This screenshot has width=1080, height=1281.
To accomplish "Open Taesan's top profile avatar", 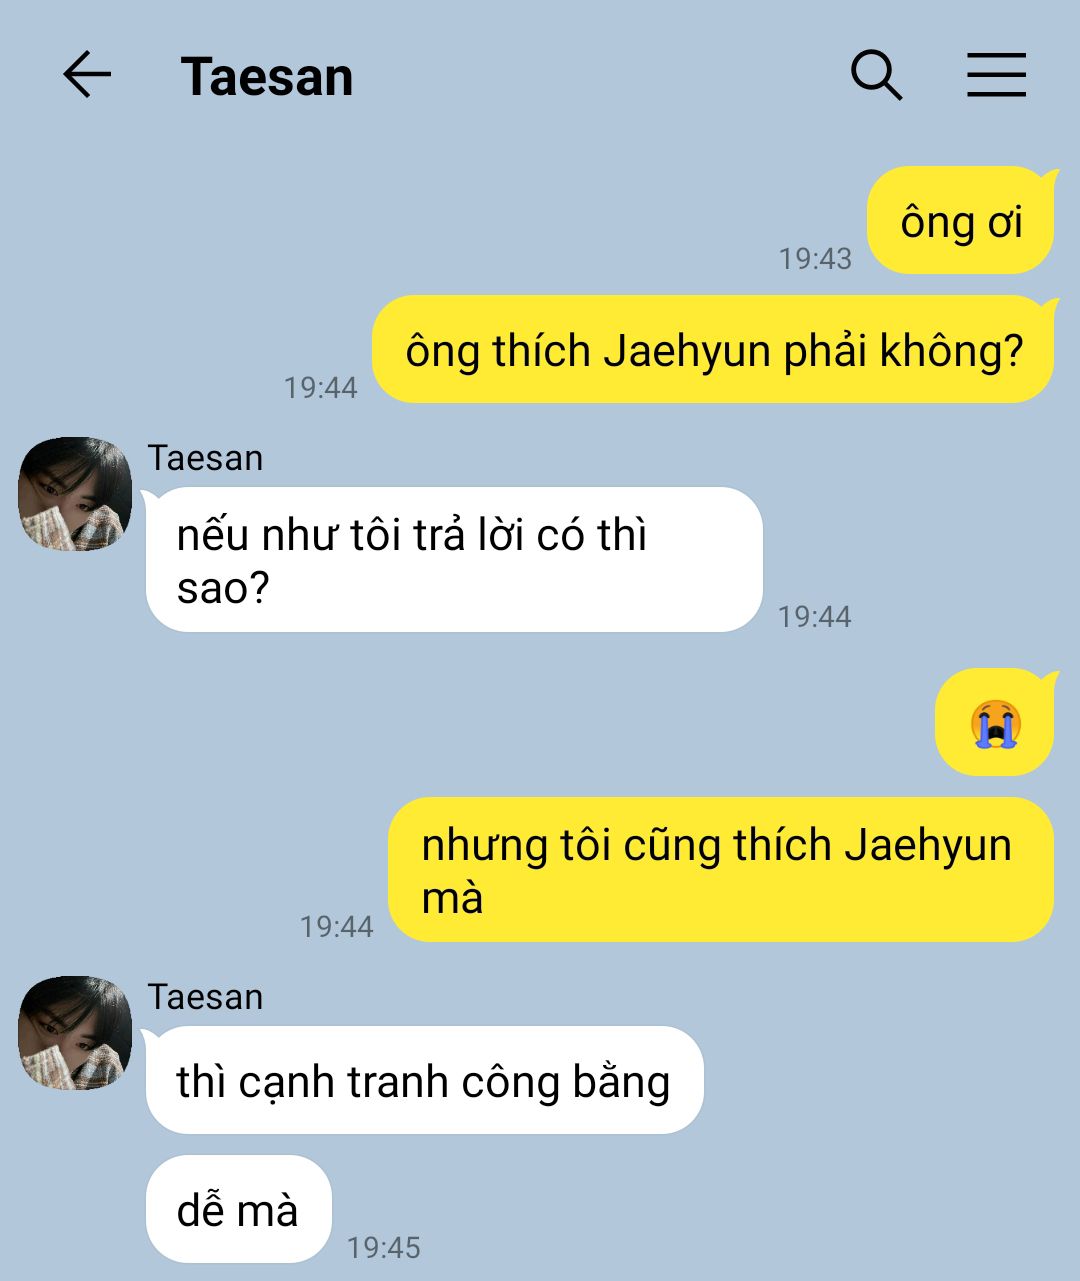I will tap(75, 494).
